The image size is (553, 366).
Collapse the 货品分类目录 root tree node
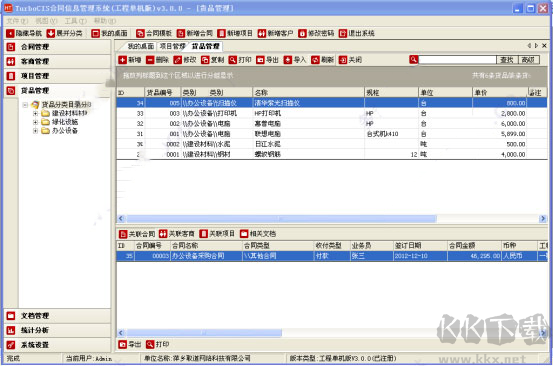click(x=25, y=105)
